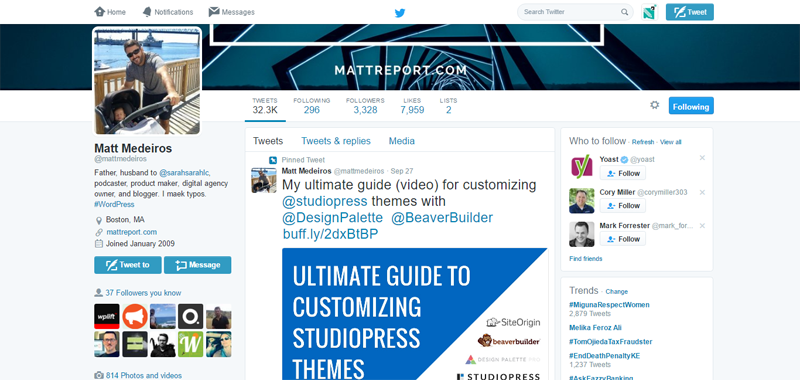Click the camera icon beside Photos and videos
Screen dimensions: 800x380
98,376
